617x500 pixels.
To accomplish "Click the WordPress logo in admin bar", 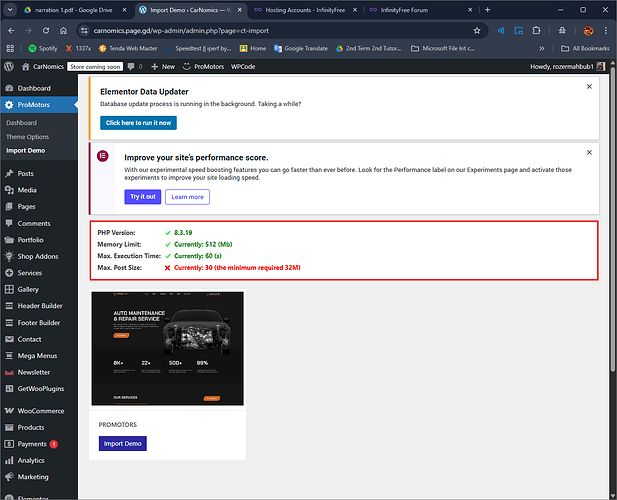I will point(8,66).
